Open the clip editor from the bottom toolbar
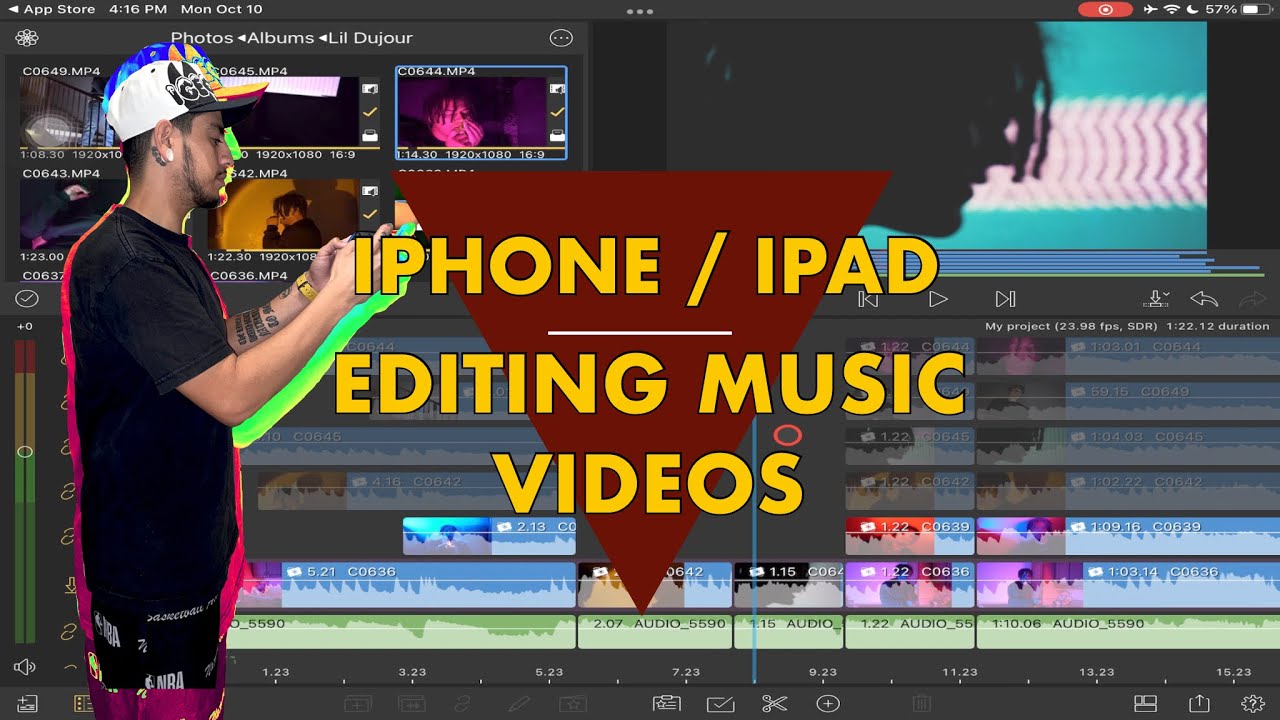The height and width of the screenshot is (720, 1280). [x=667, y=704]
